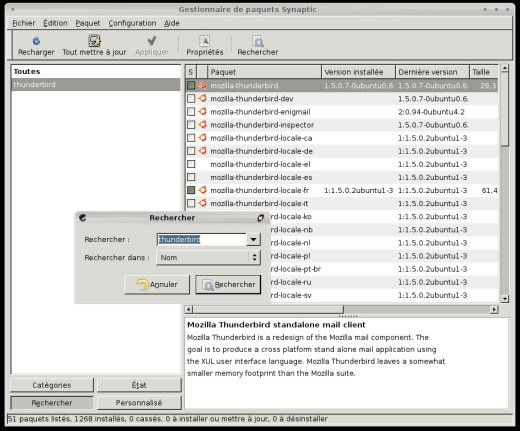Click the État filter button
Screen dimensions: 520x431
pos(139,385)
